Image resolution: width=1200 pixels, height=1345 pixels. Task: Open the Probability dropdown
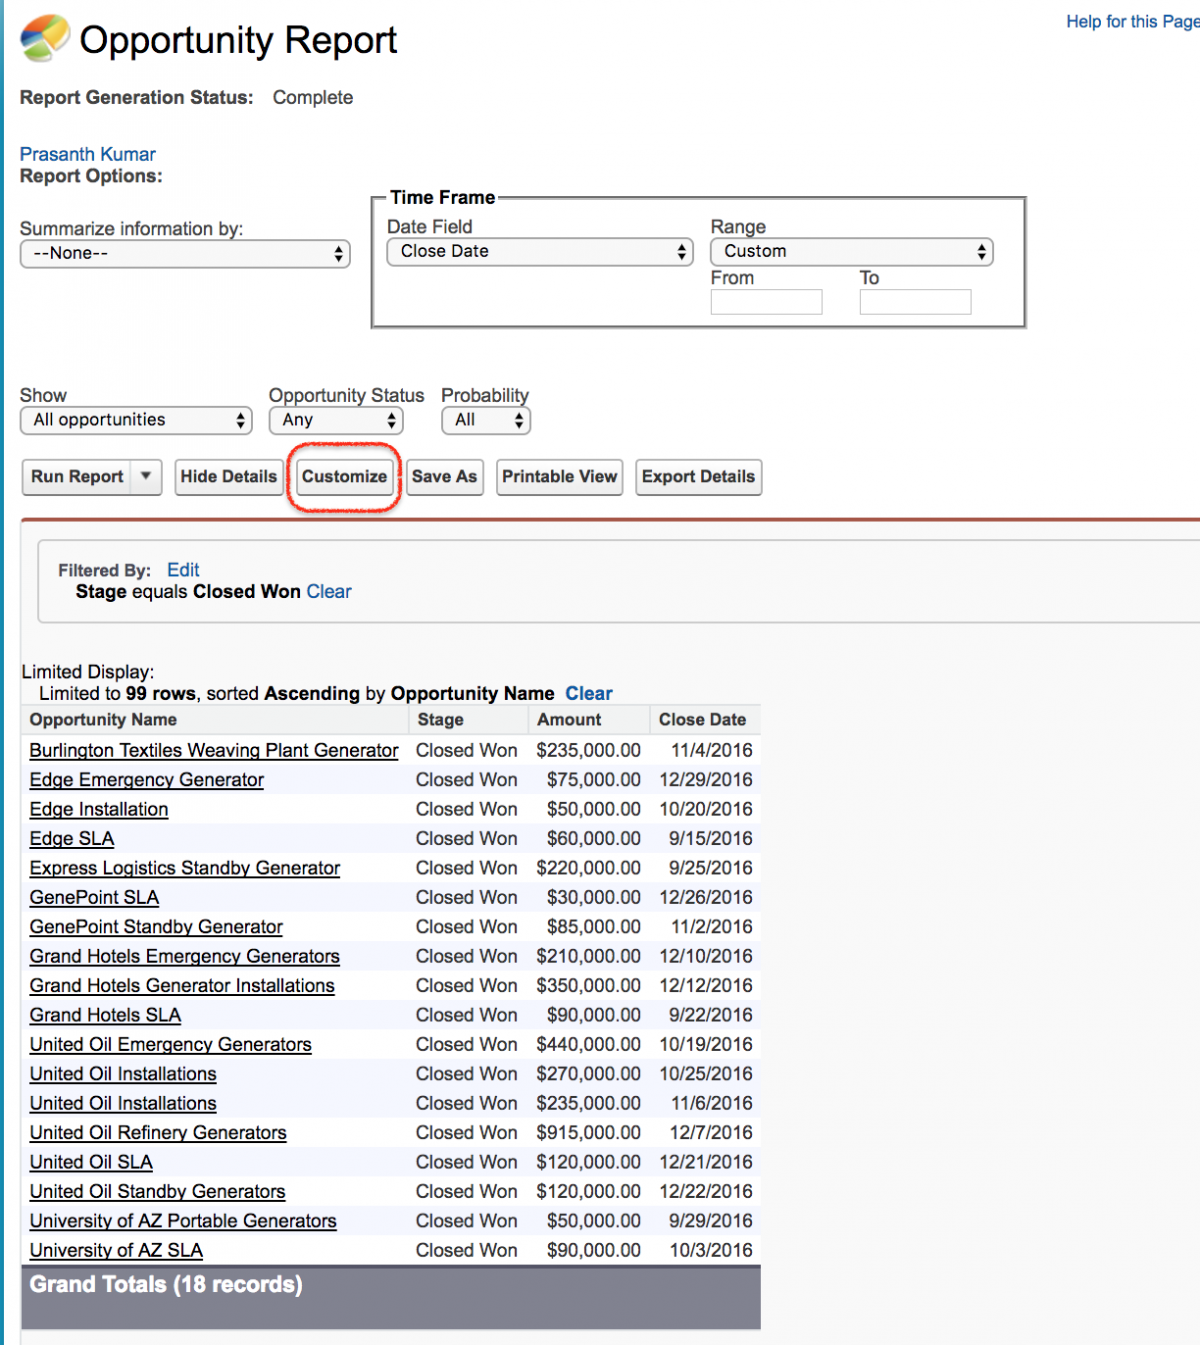486,420
